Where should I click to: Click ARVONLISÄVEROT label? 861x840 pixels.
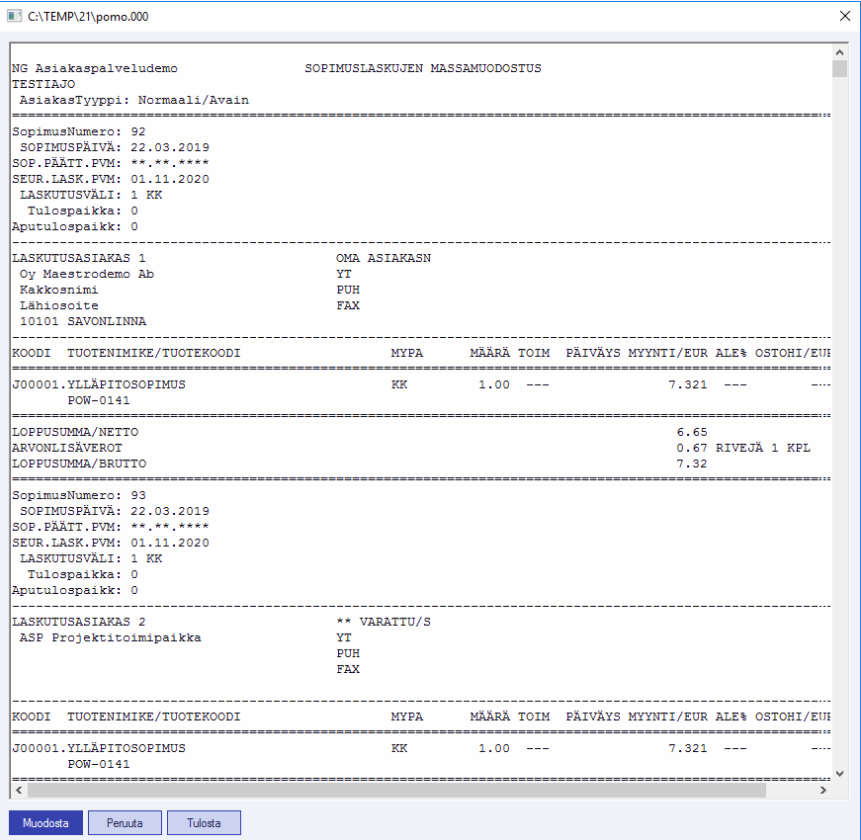click(x=67, y=448)
